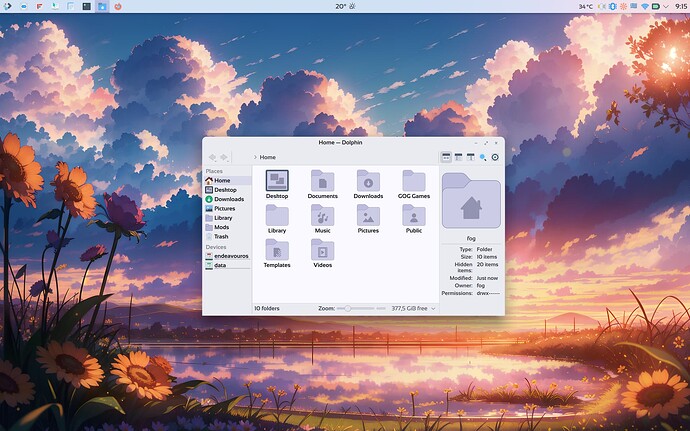Open Library in the Places panel
This screenshot has height=431, width=690.
click(x=228, y=218)
